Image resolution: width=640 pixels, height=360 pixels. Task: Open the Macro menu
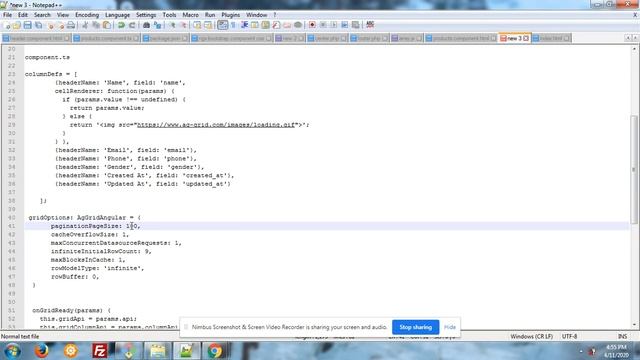tap(191, 15)
